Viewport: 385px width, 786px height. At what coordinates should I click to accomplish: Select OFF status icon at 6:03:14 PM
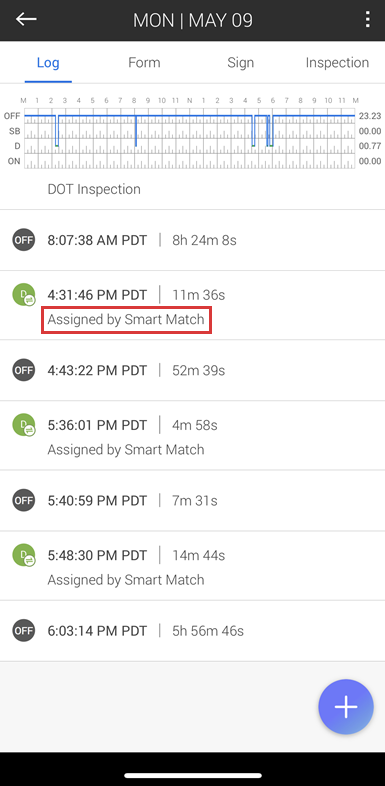24,631
